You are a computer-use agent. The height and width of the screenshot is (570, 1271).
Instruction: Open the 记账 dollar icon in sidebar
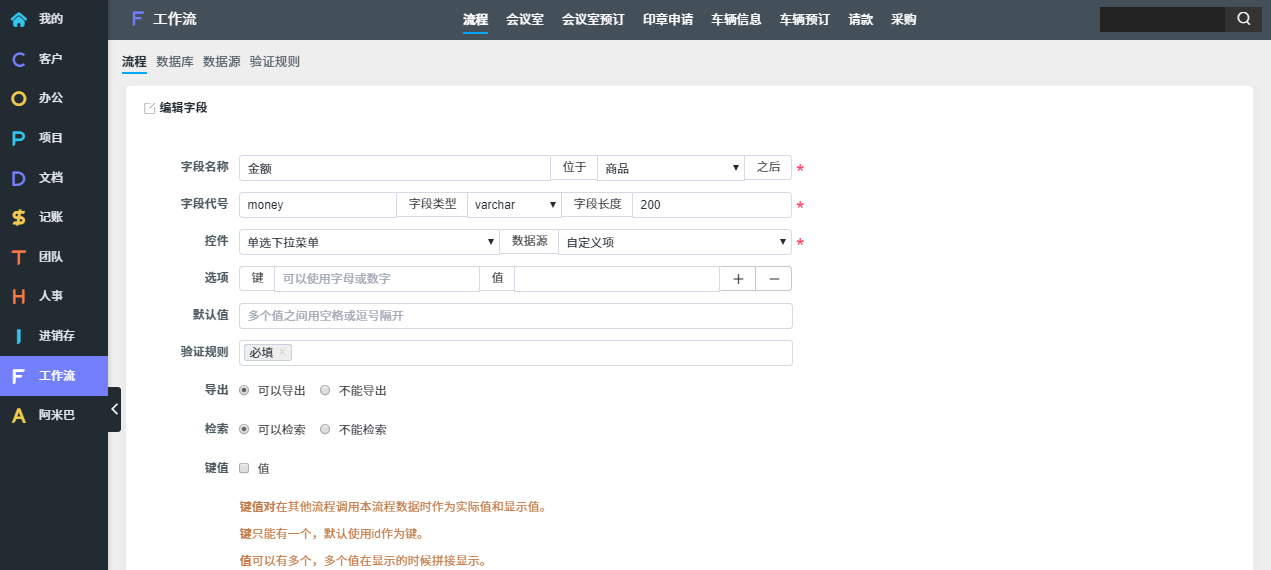(x=19, y=217)
